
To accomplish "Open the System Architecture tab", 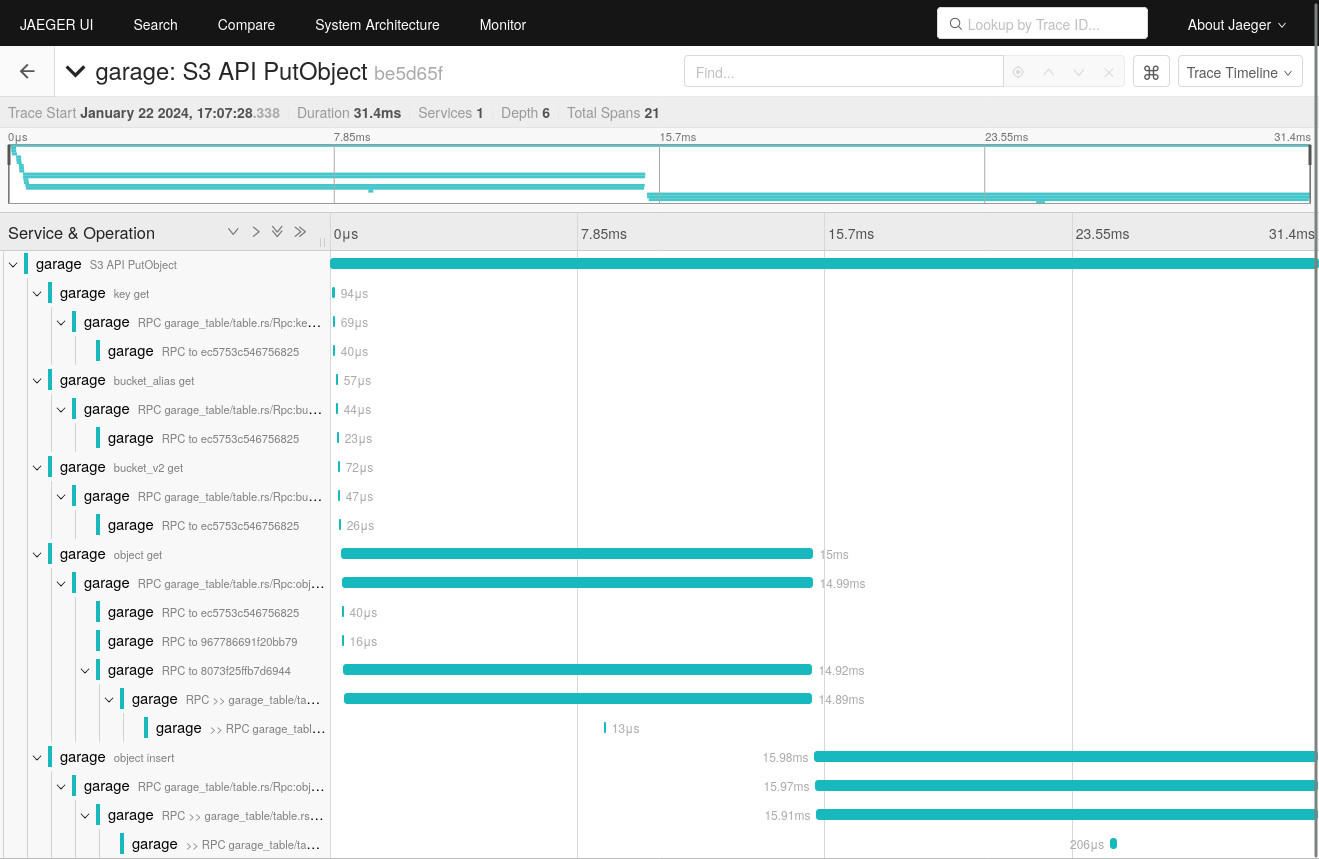I will tap(377, 24).
